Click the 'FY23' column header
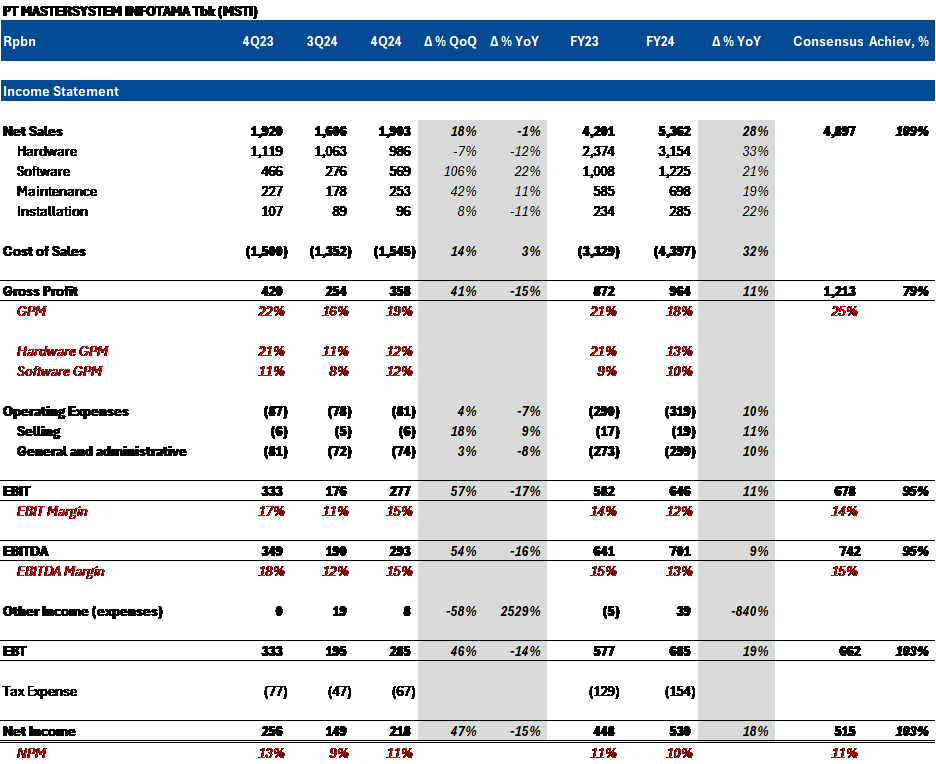The width and height of the screenshot is (936, 764). click(584, 41)
